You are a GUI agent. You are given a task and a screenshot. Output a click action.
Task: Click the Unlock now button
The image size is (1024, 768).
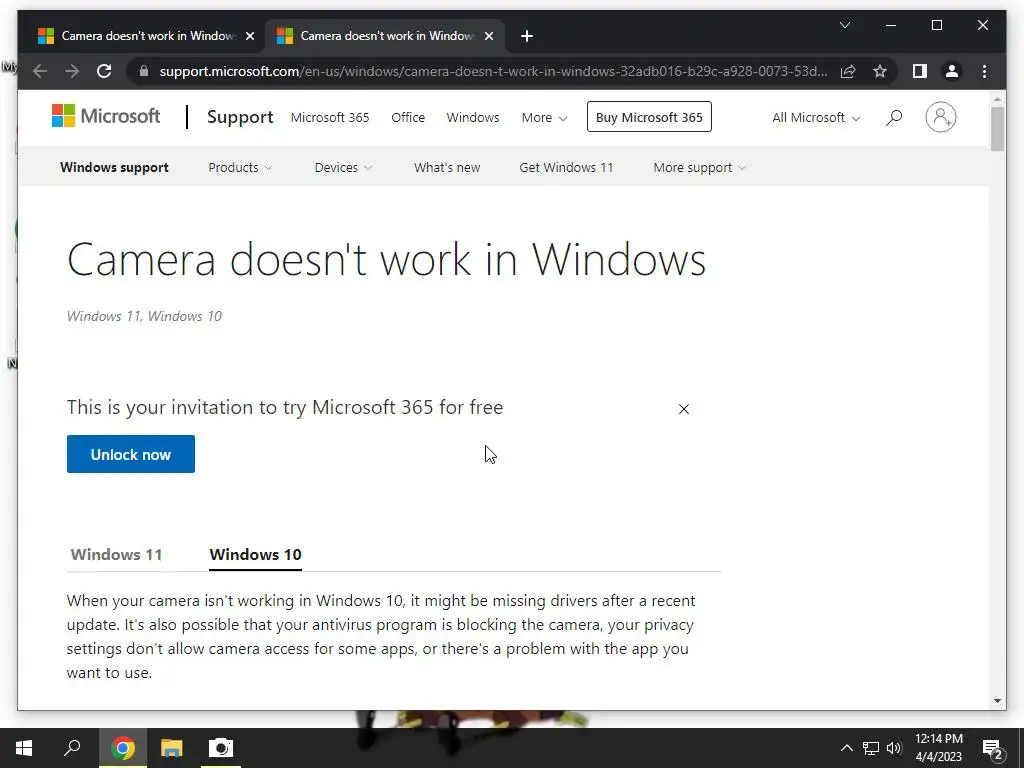tap(131, 454)
